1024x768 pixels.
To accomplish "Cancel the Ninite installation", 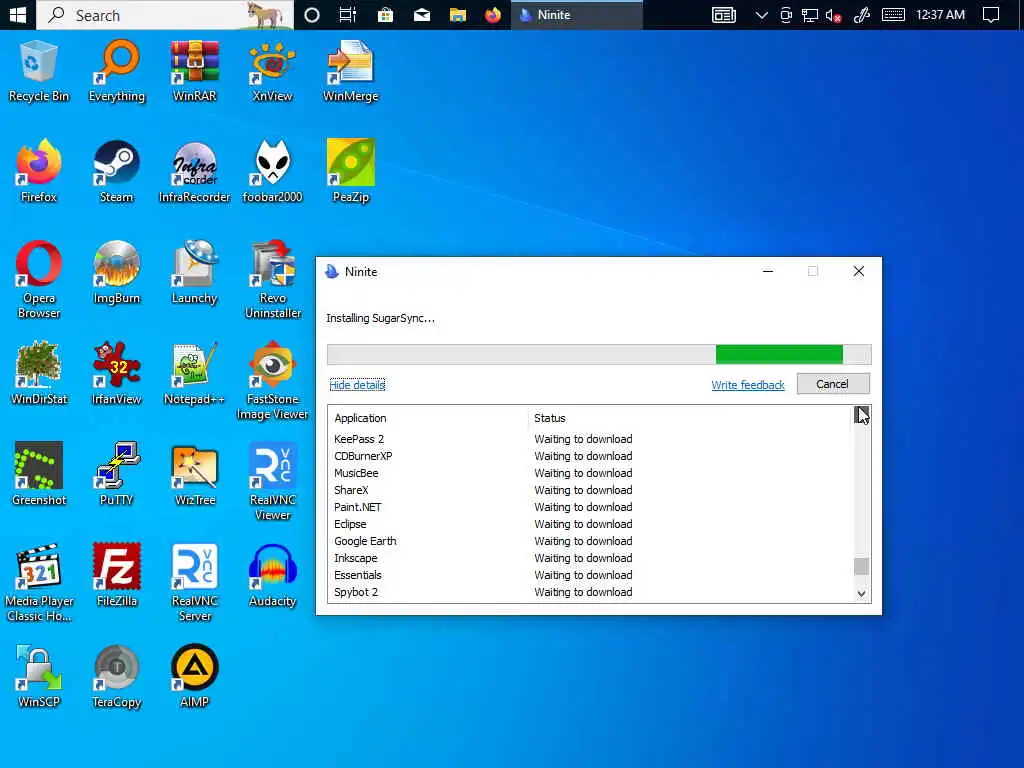I will (x=833, y=384).
